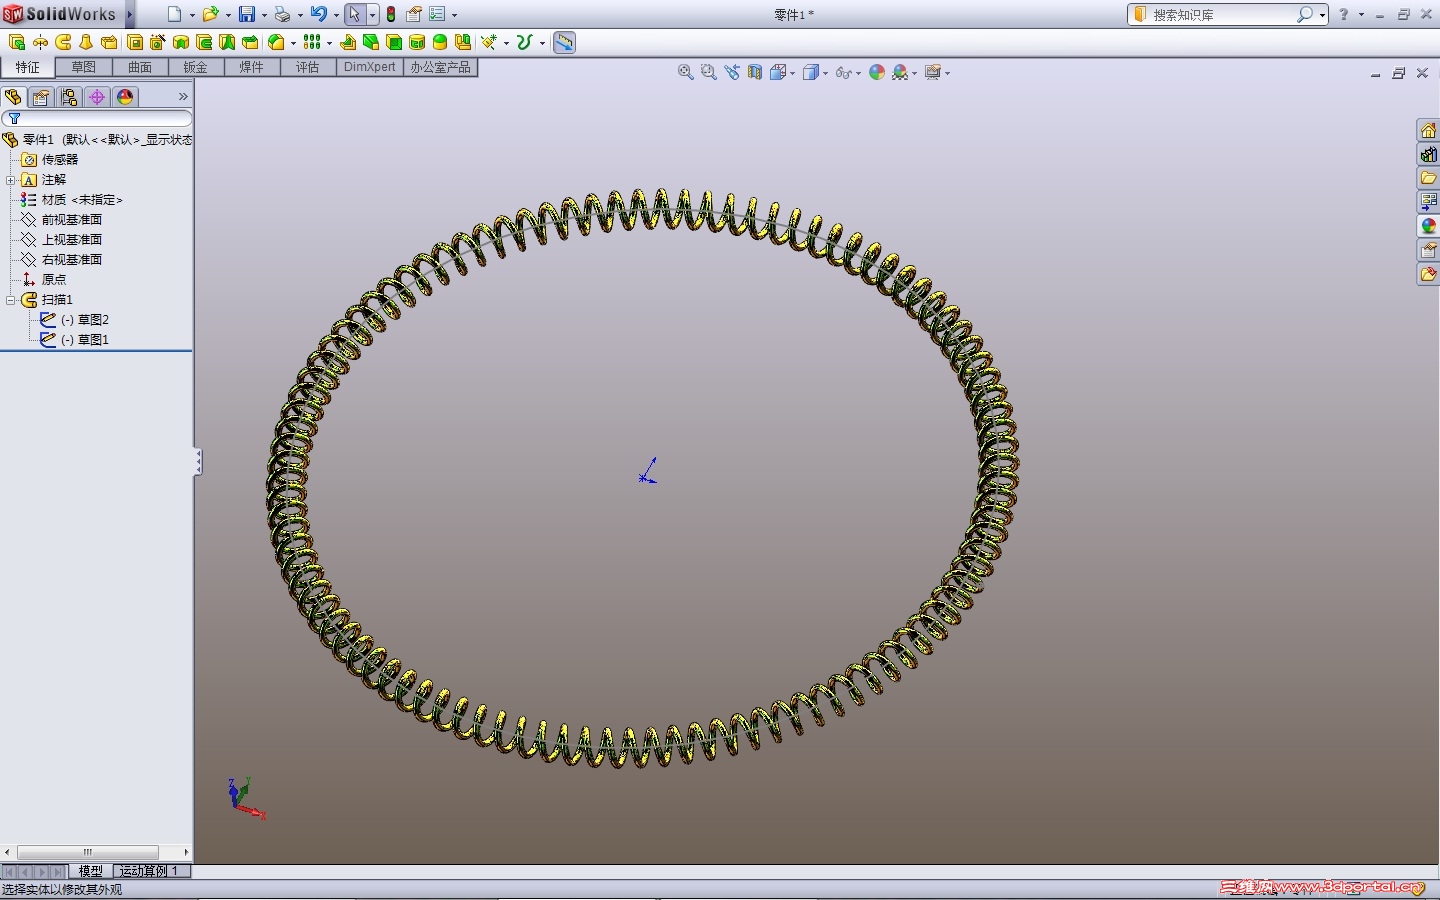Open the Display Style cube icon
Screen dimensions: 1440x900
click(811, 72)
